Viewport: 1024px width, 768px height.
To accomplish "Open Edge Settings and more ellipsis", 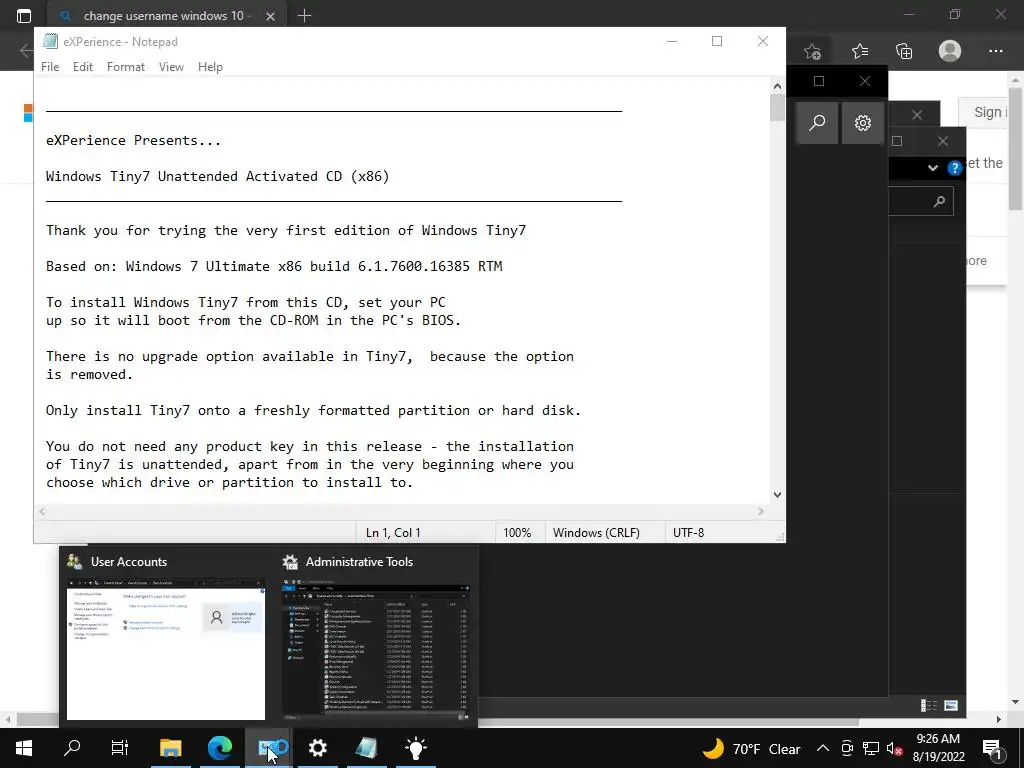I will [x=995, y=51].
